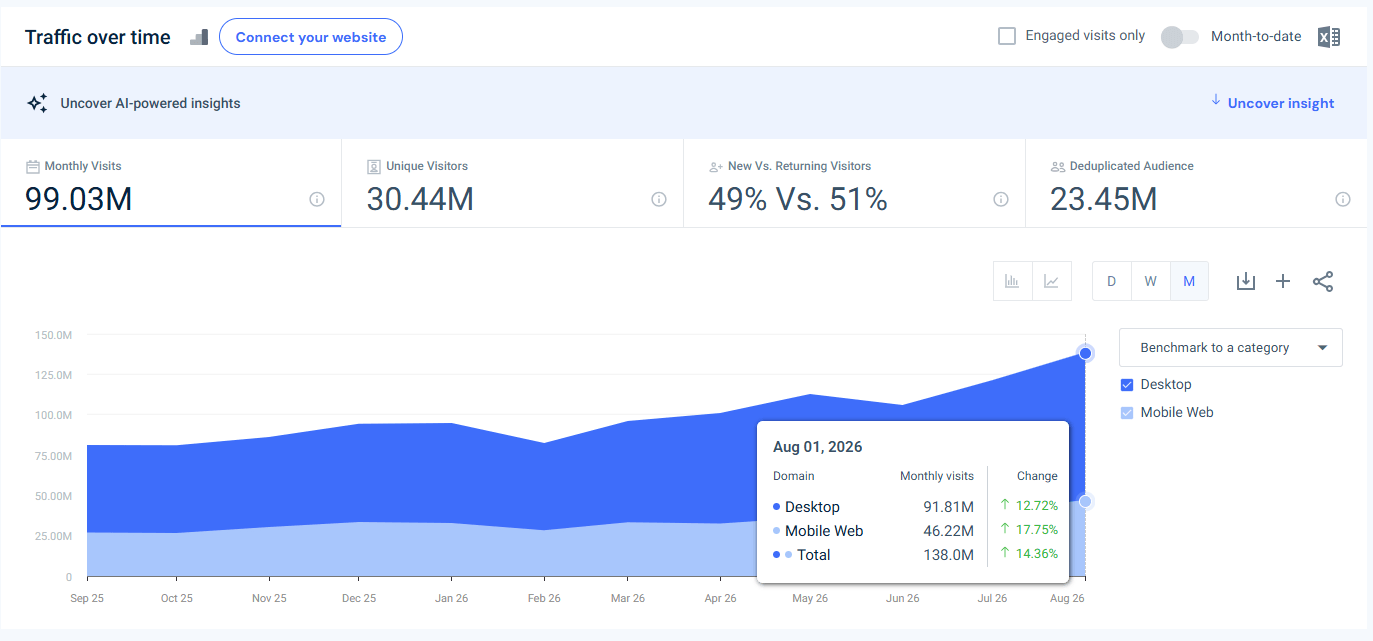
Task: Open the Monthly Visits info icon
Action: [x=317, y=199]
